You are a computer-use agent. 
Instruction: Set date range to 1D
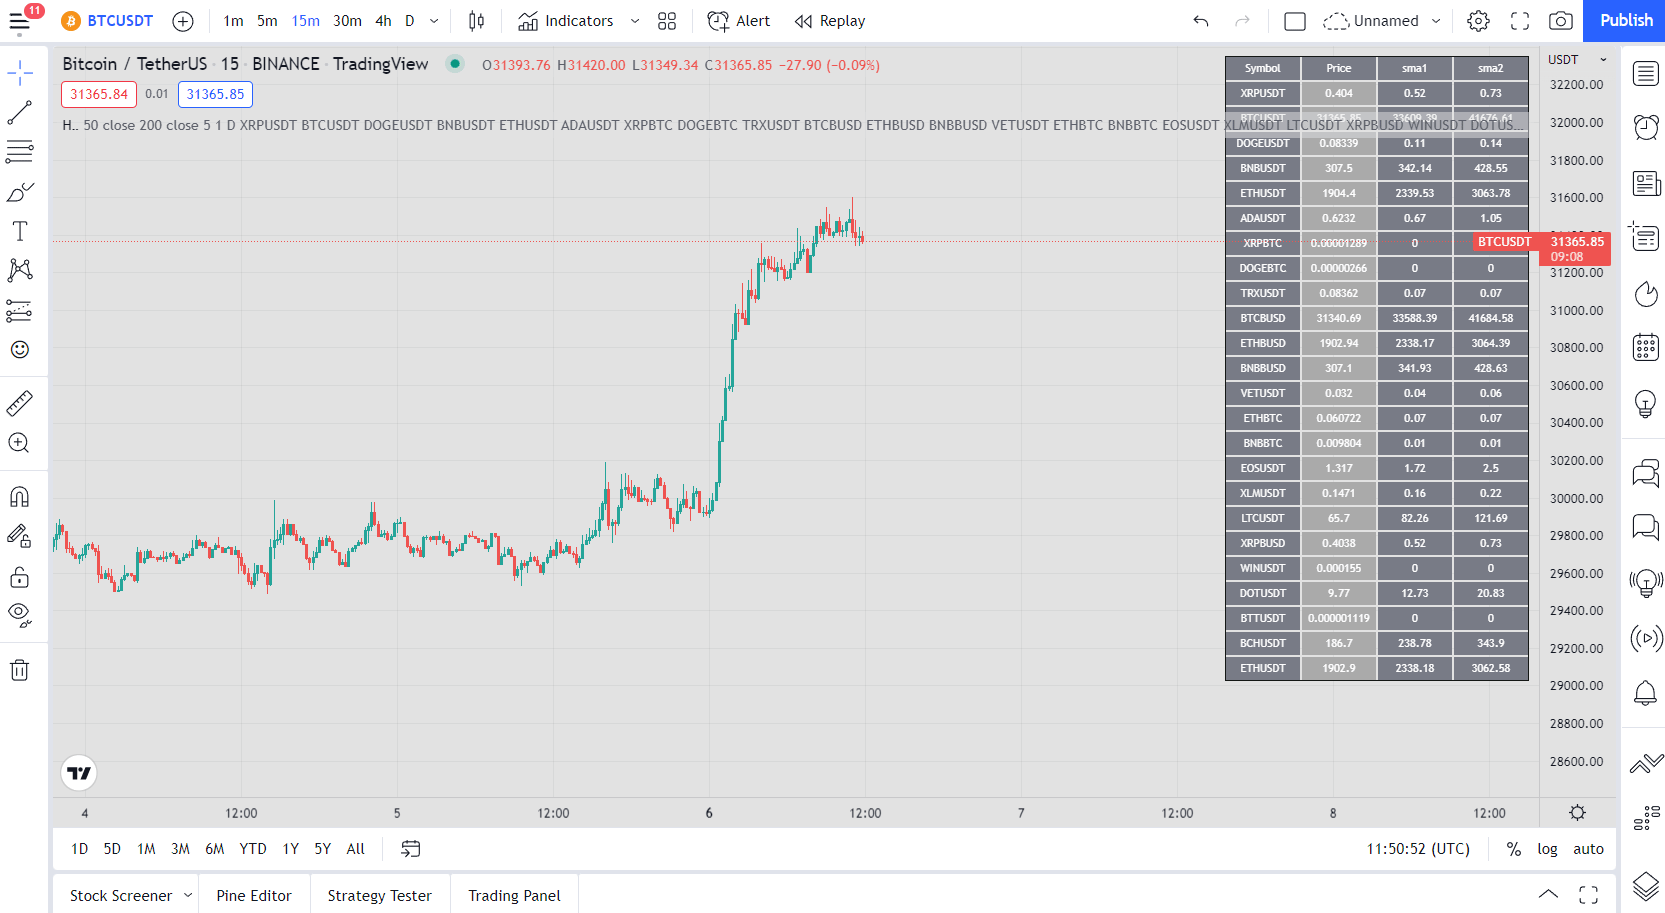tap(80, 849)
